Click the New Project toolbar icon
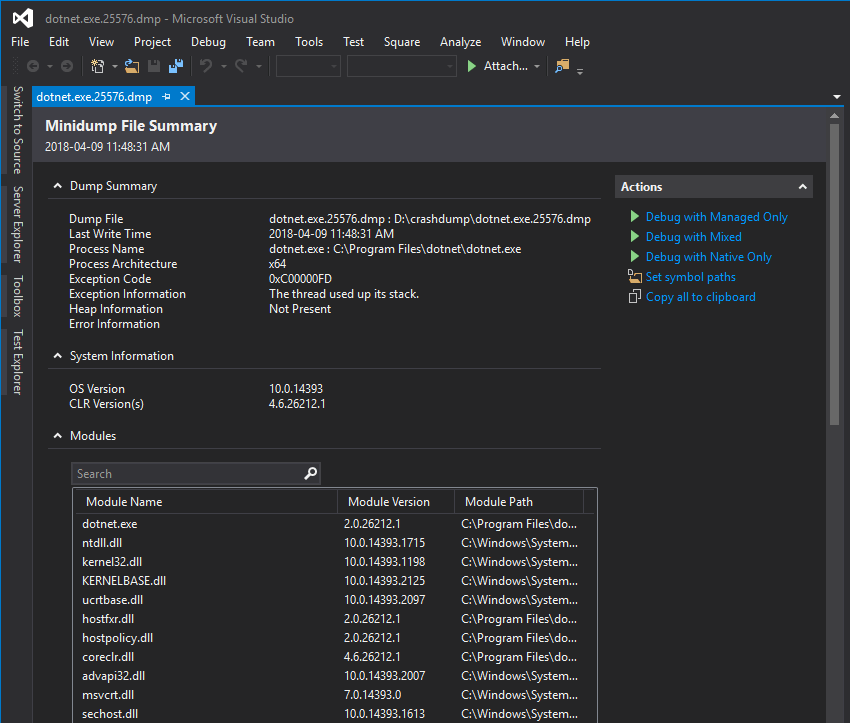The width and height of the screenshot is (850, 723). [97, 66]
